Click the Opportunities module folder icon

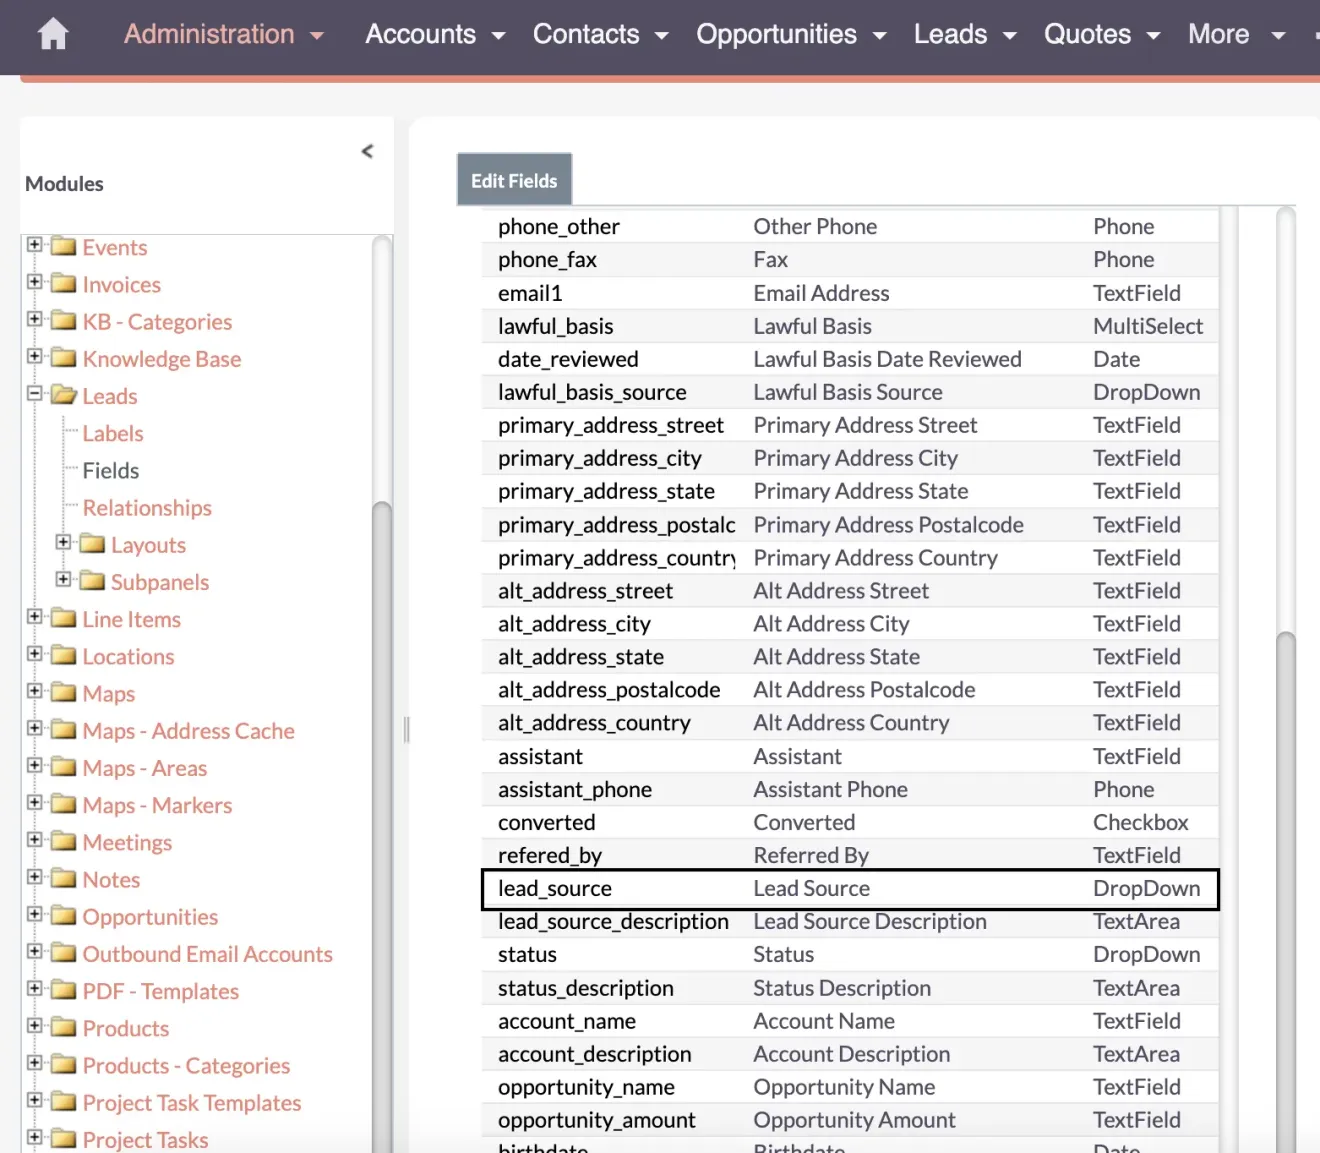62,916
